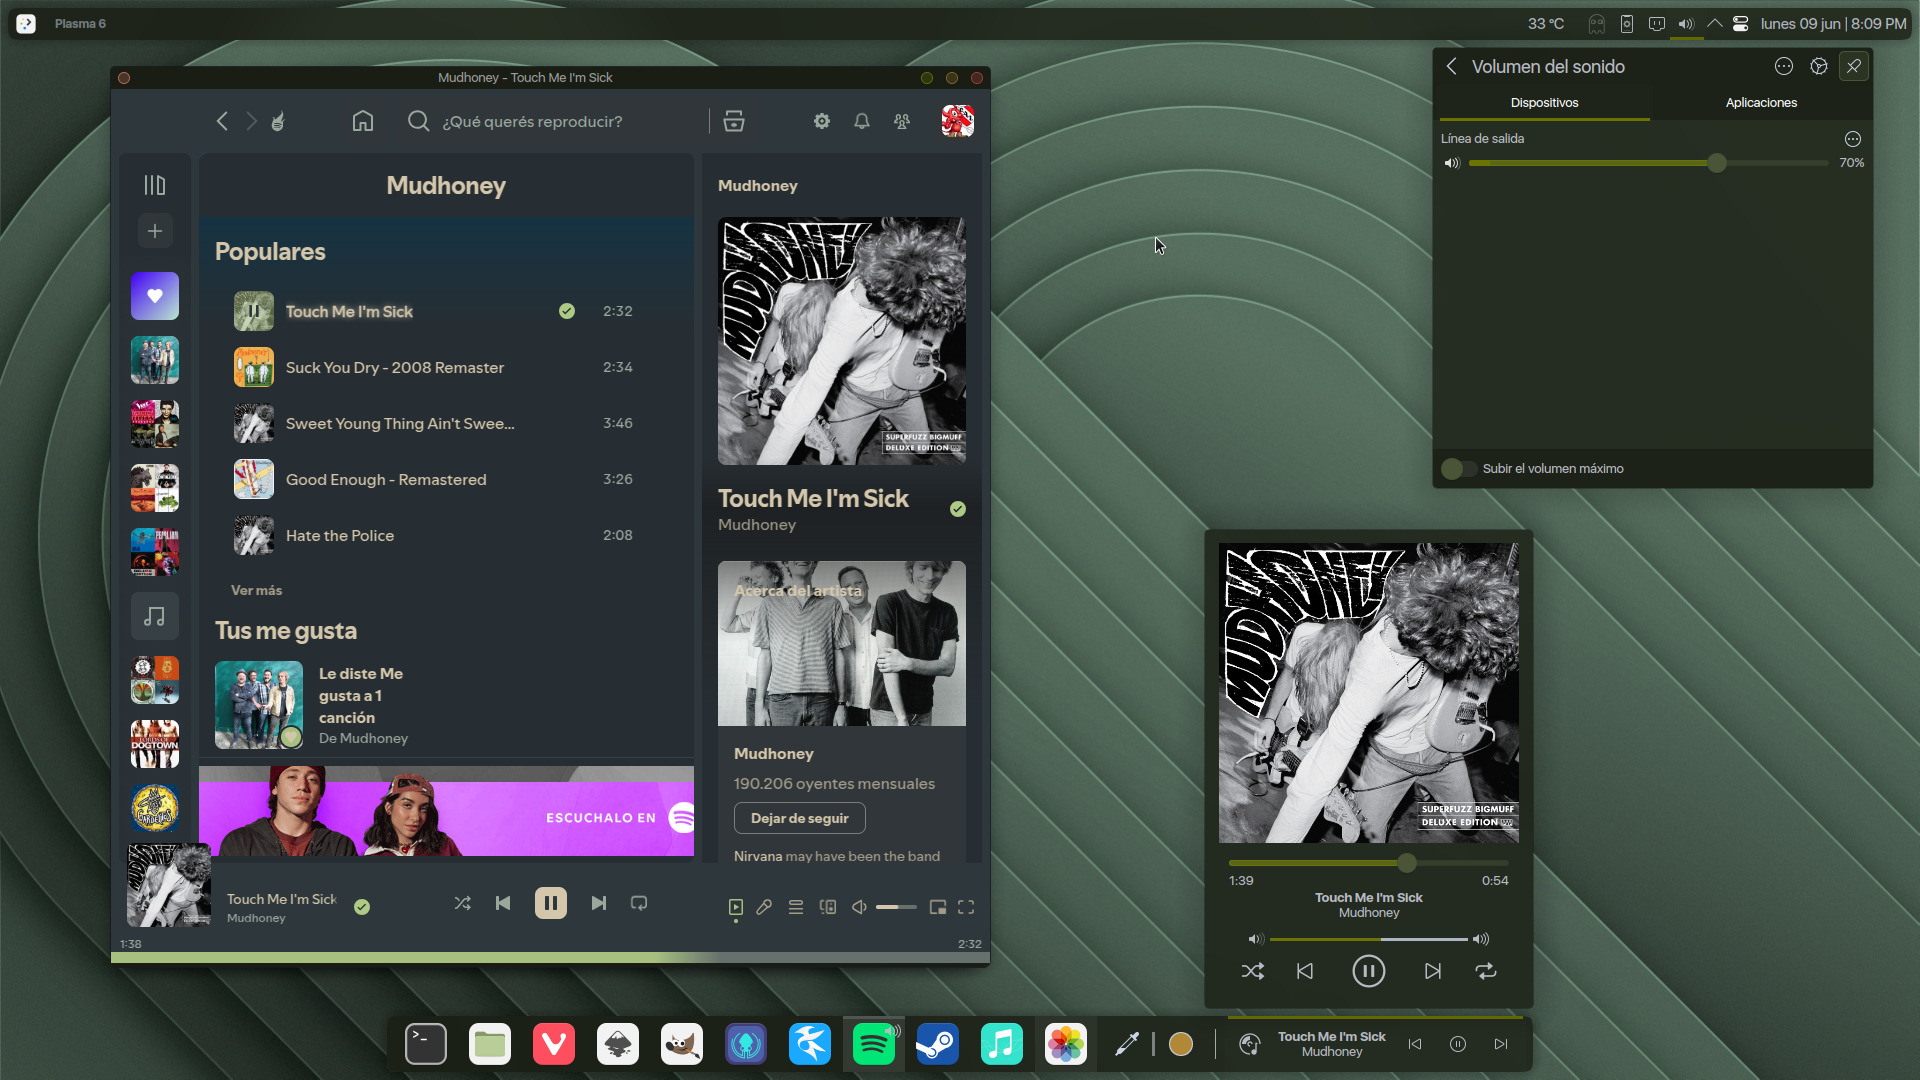Collapse Your Library sidebar icon
Screen dimensions: 1920x1080
[x=155, y=185]
